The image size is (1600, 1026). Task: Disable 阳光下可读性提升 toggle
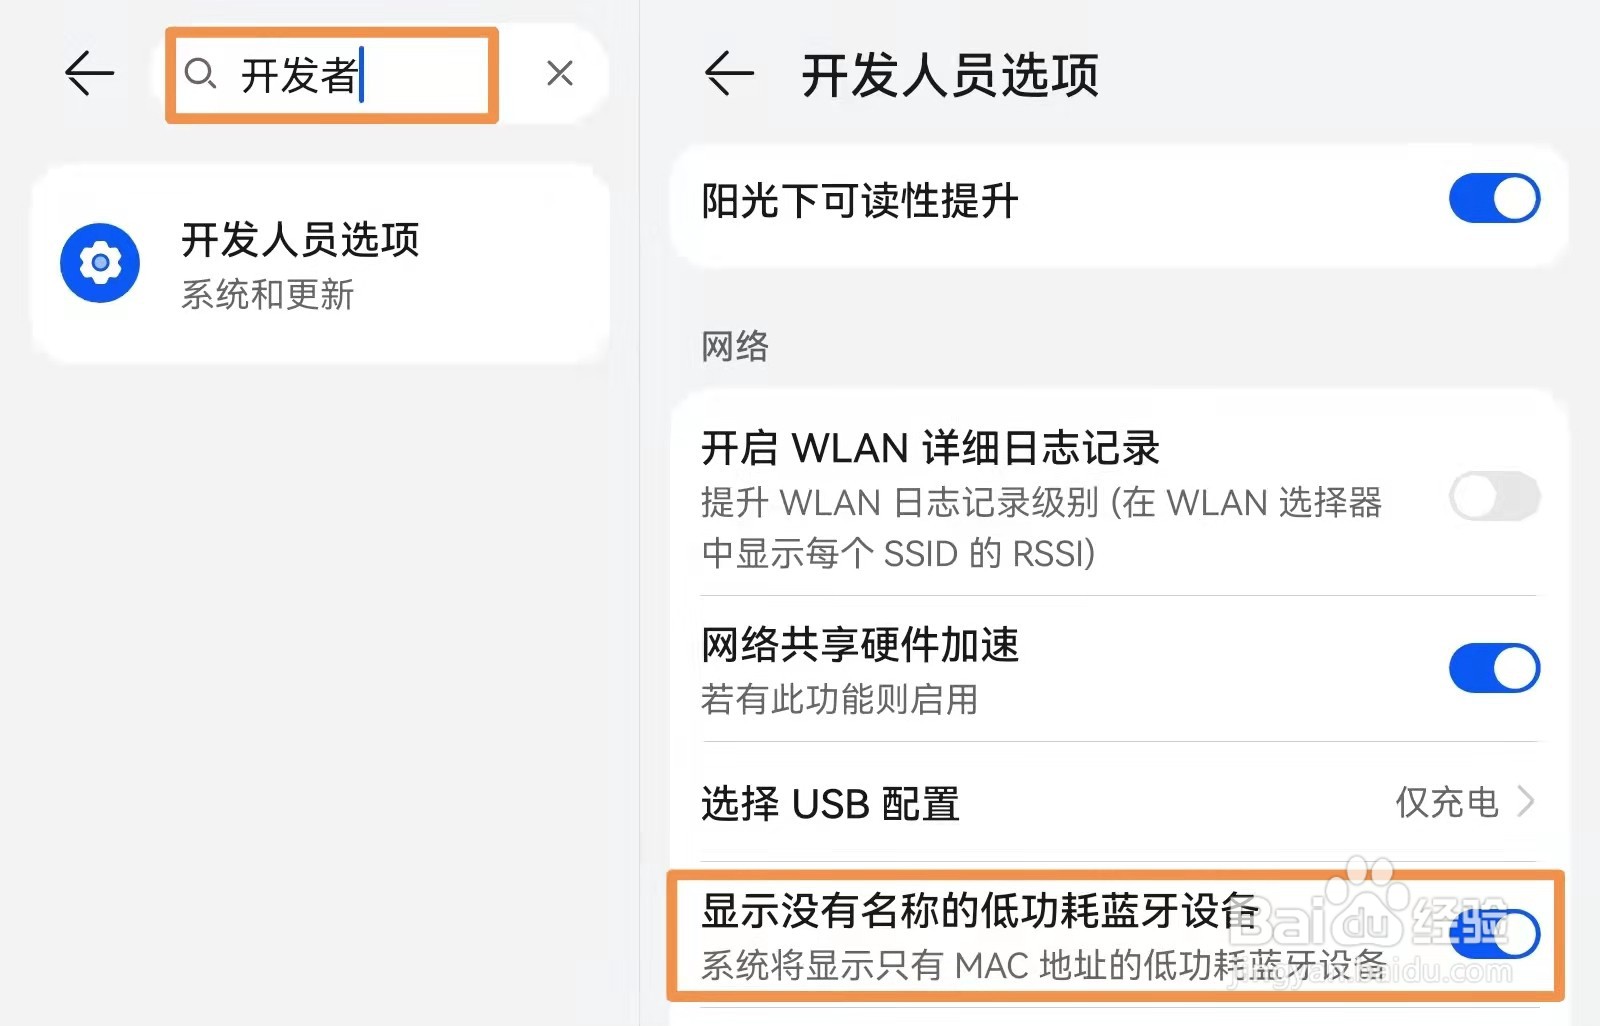1494,198
